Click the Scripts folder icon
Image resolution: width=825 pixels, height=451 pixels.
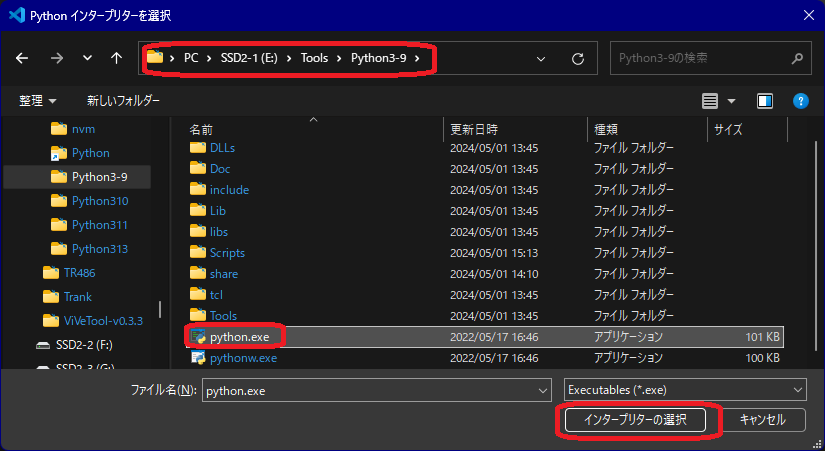point(198,253)
